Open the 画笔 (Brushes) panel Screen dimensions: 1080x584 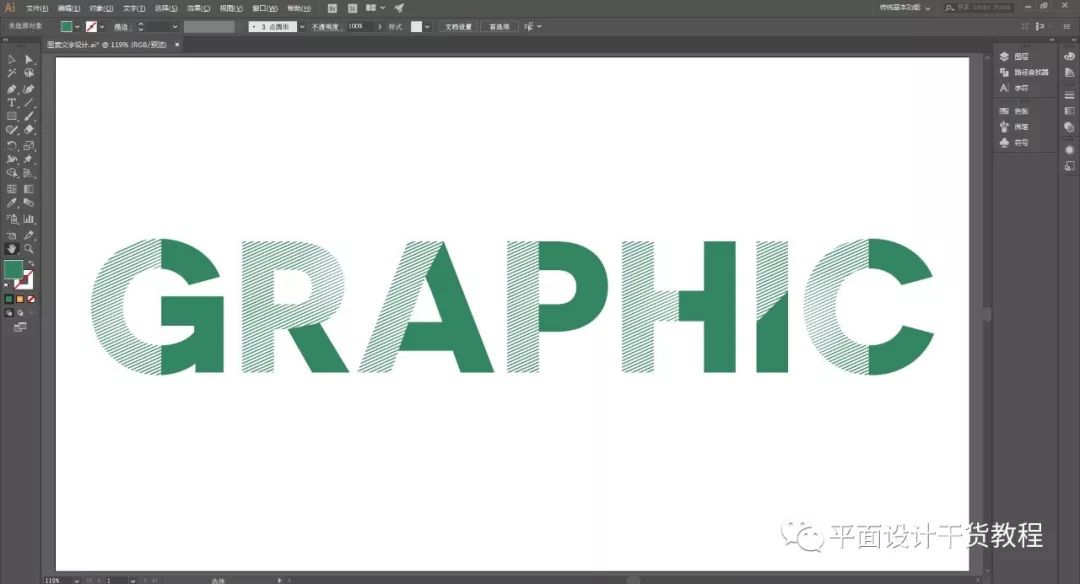(1014, 127)
